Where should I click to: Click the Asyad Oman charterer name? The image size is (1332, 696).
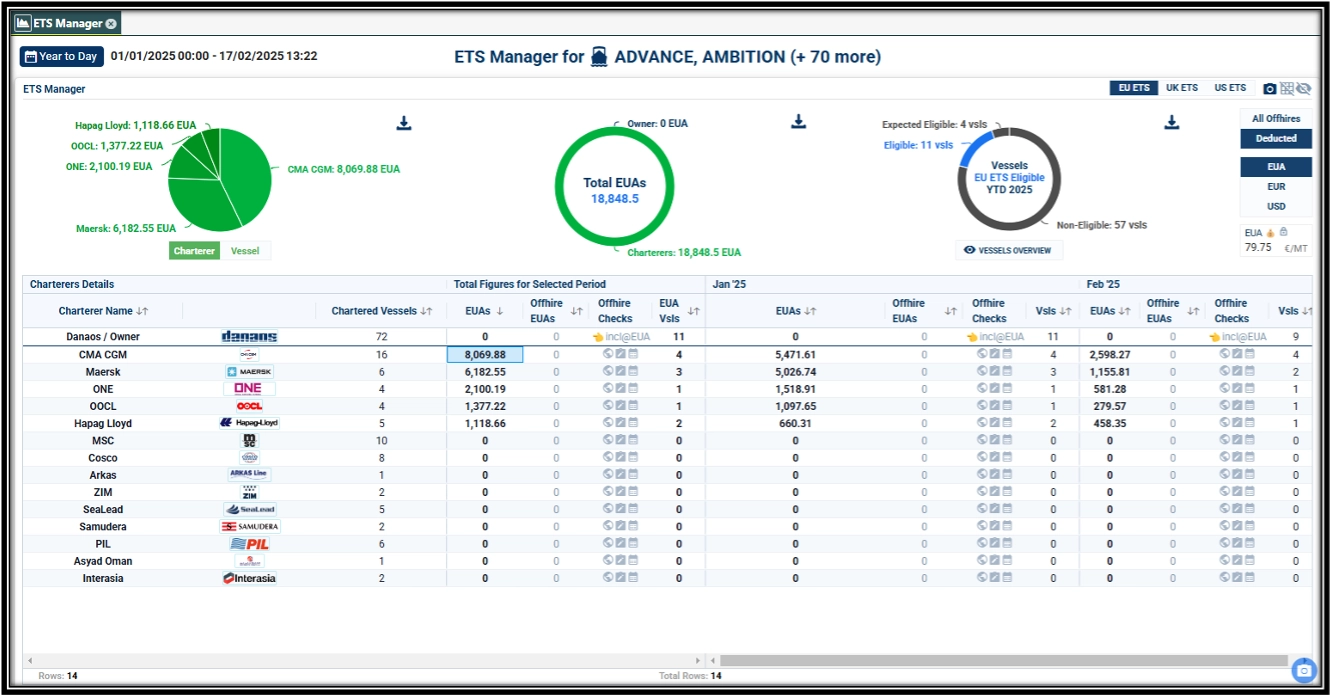pyautogui.click(x=103, y=561)
